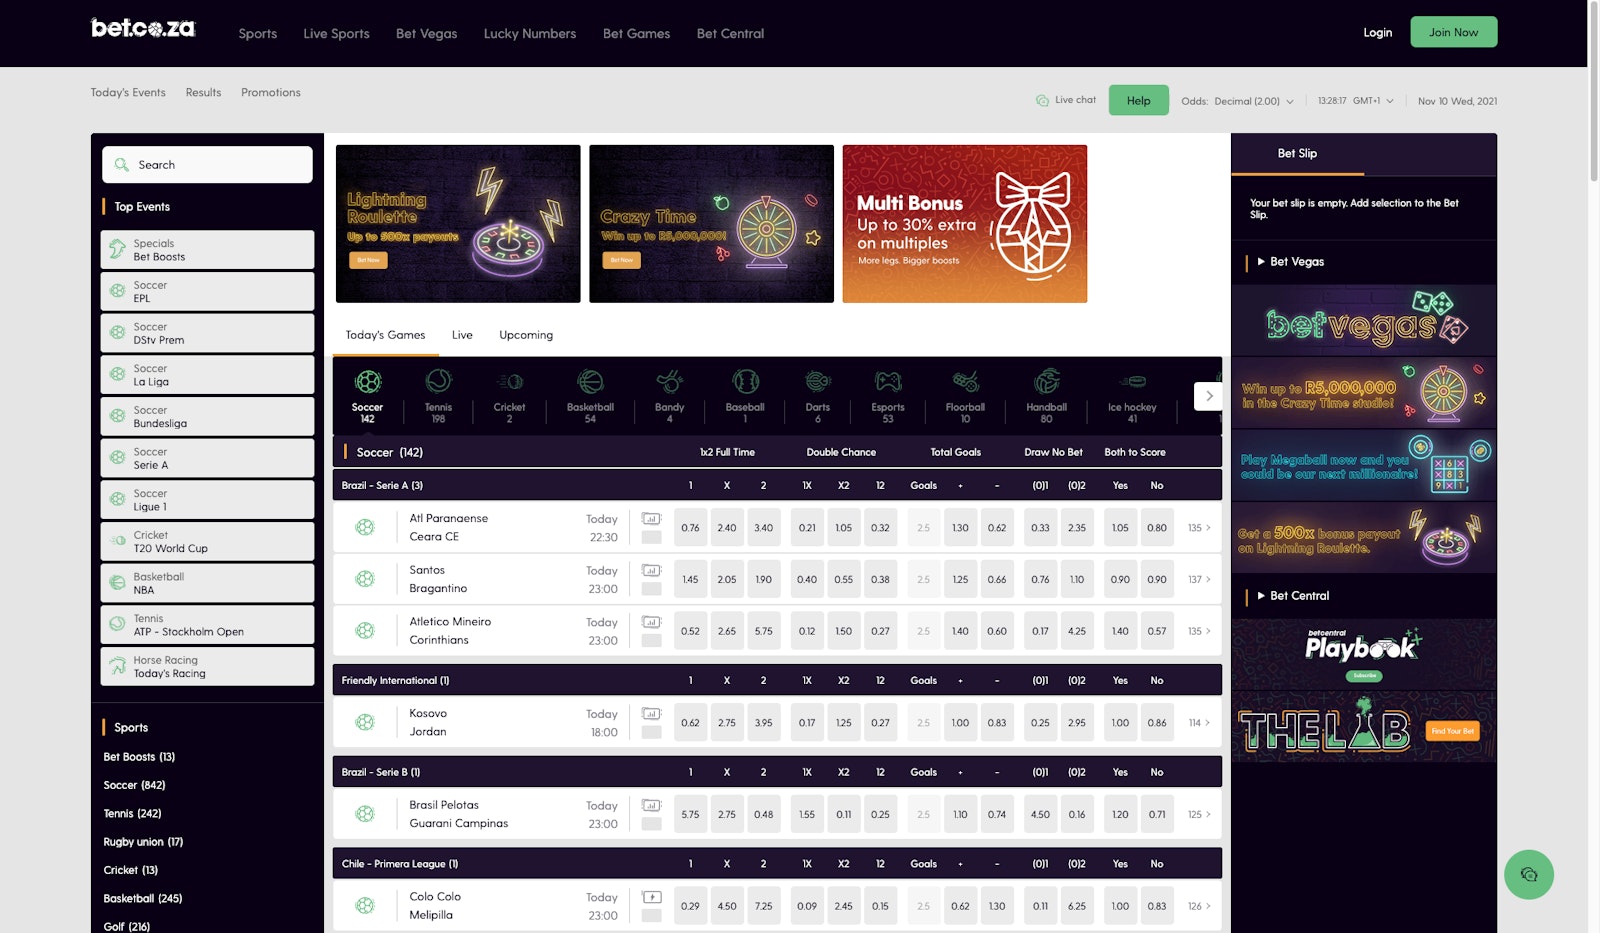Pick the Basketball sport icon
Screen dimensions: 1600x933
(590, 383)
